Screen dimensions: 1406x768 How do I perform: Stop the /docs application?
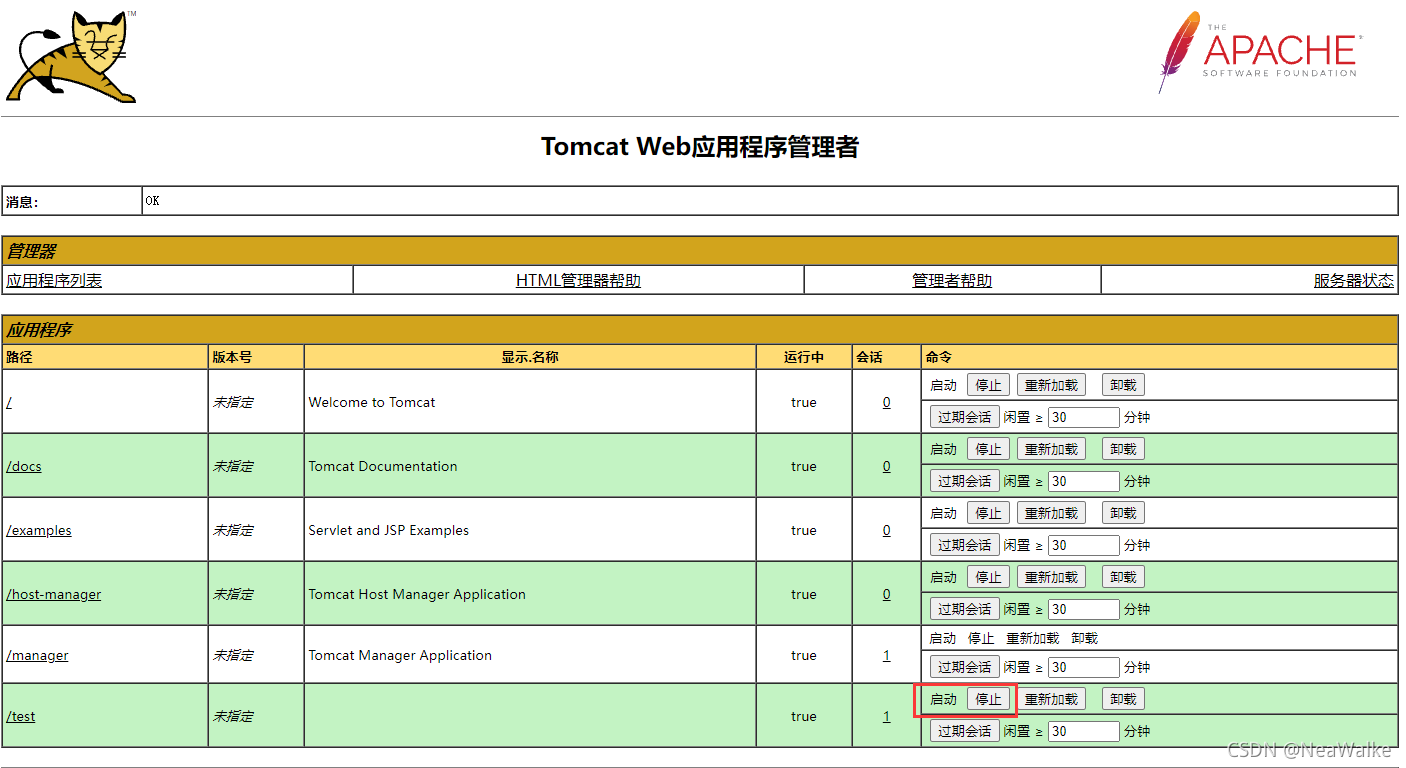pyautogui.click(x=988, y=449)
